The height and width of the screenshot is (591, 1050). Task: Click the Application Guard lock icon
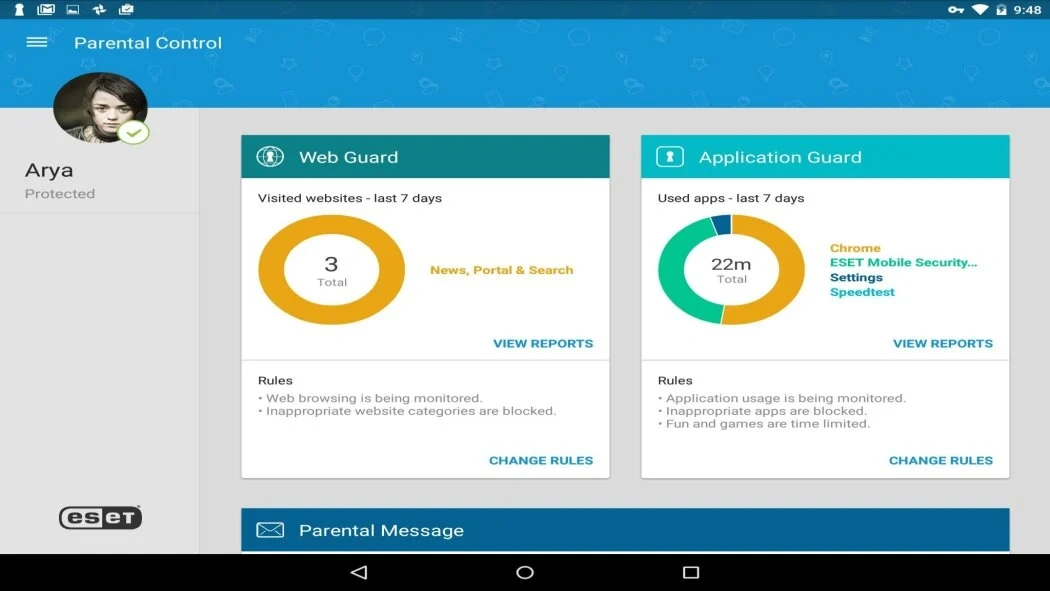tap(670, 156)
